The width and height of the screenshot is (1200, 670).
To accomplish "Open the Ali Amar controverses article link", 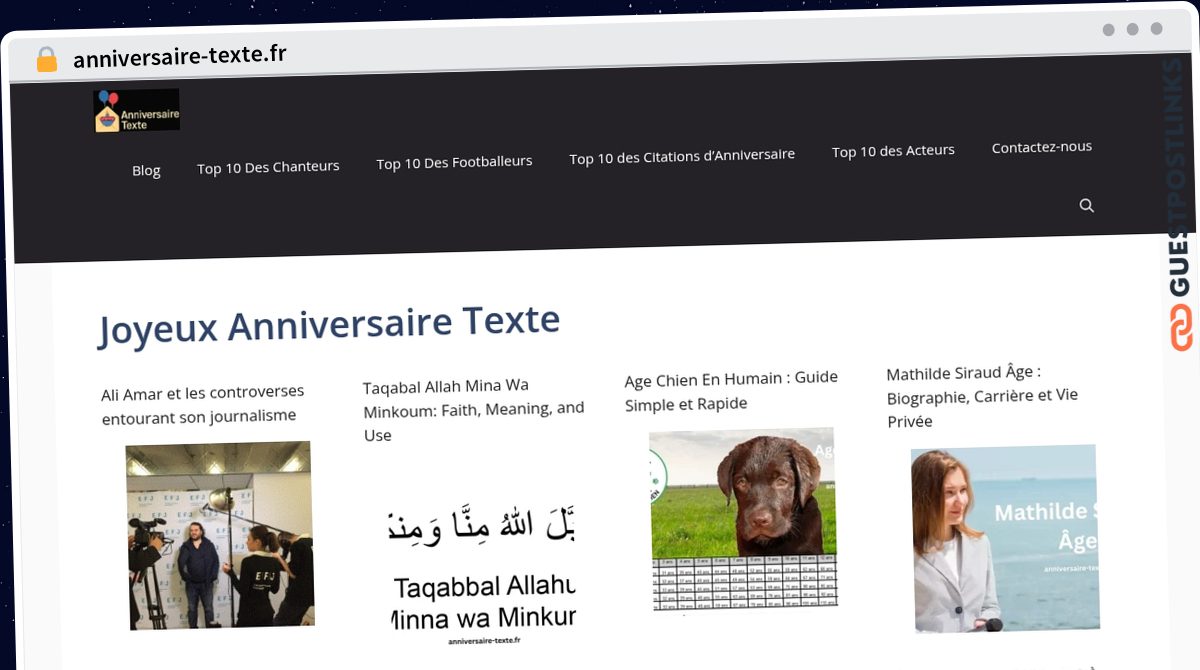I will (203, 404).
